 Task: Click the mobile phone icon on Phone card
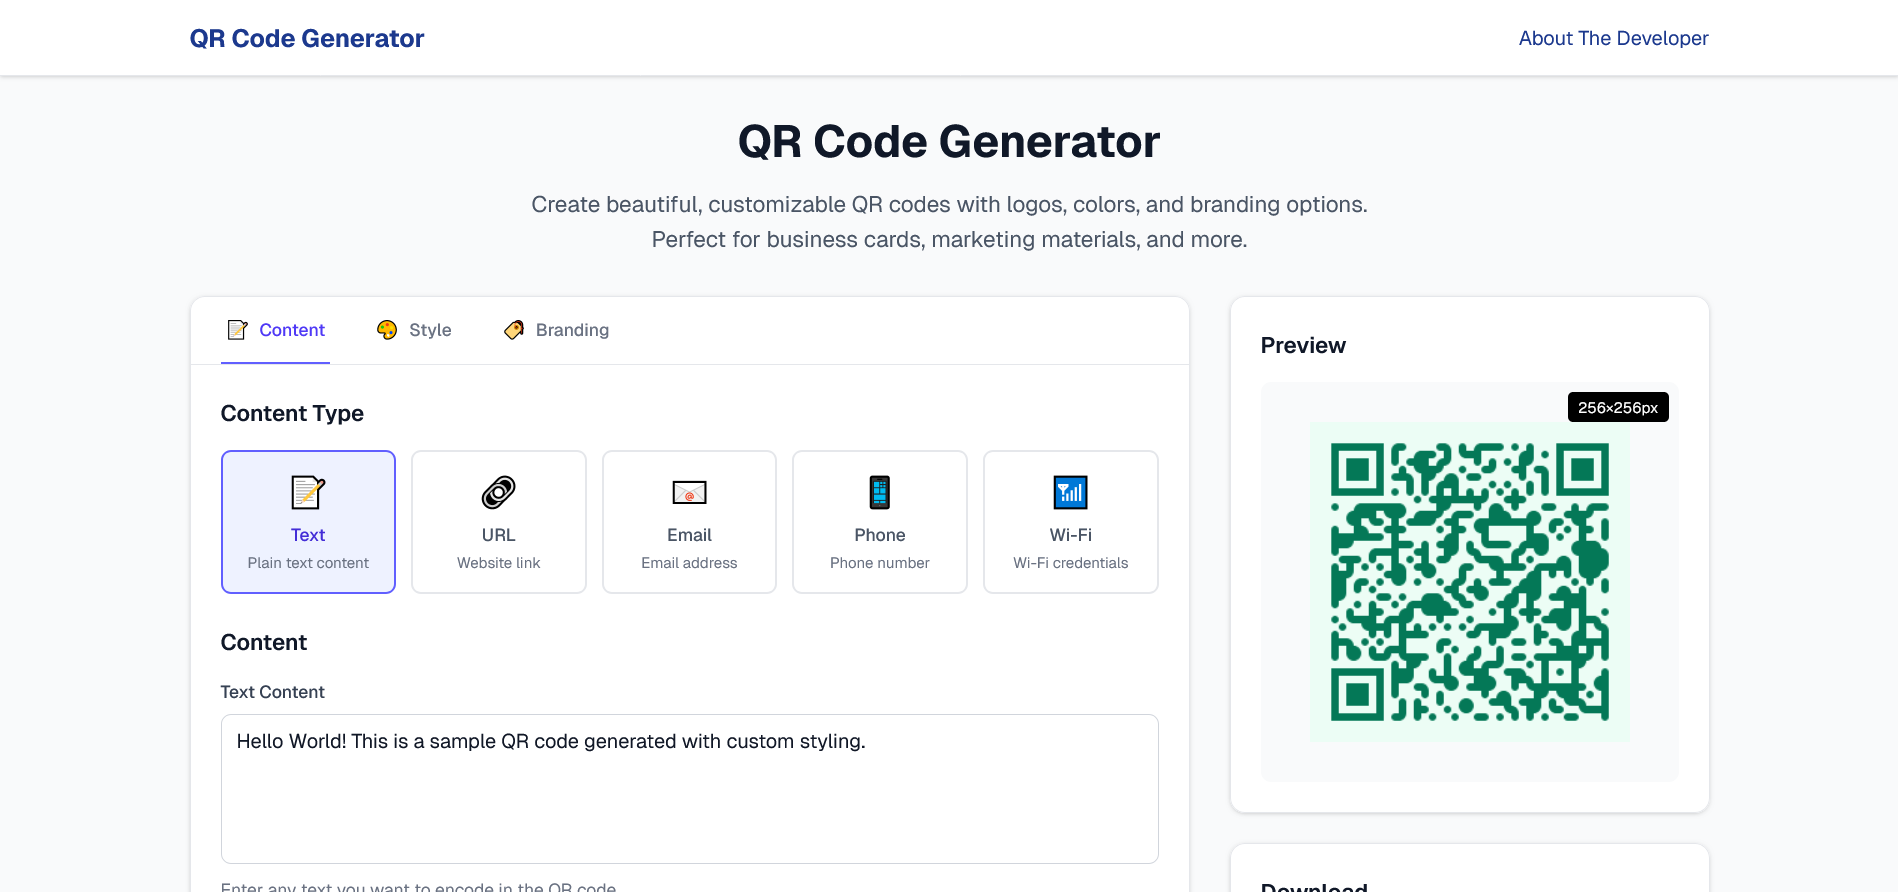coord(879,492)
